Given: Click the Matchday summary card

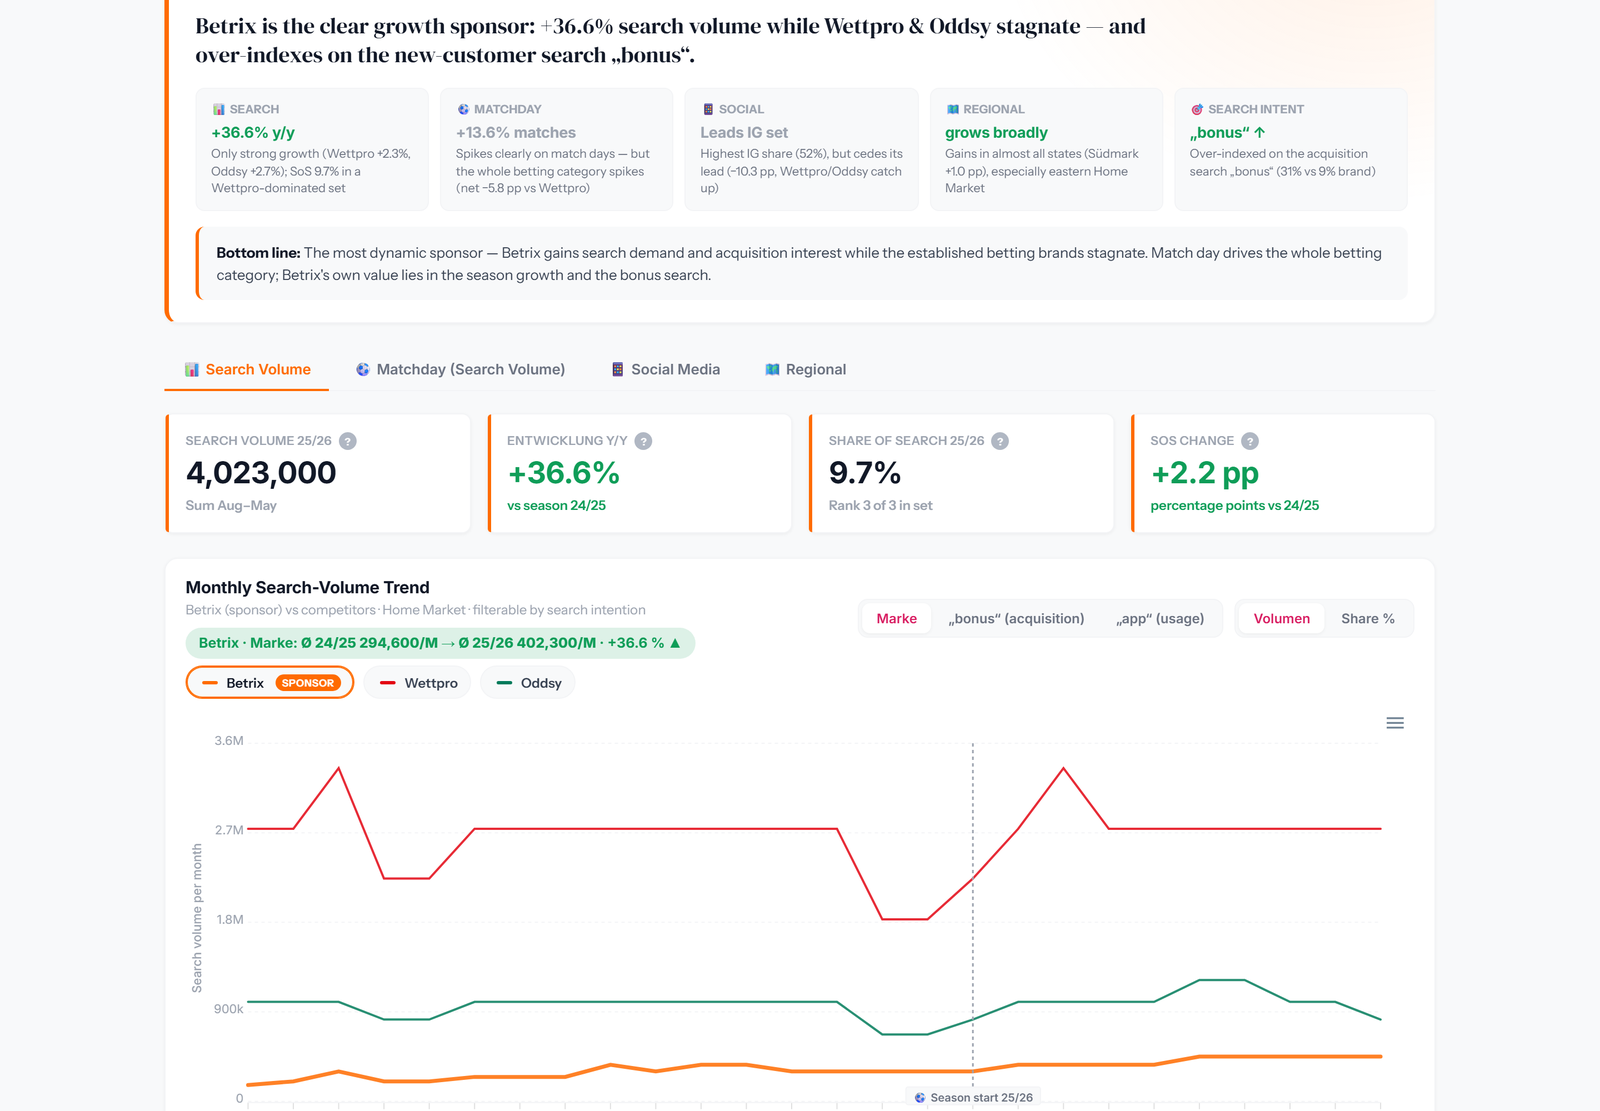Looking at the screenshot, I should (556, 149).
